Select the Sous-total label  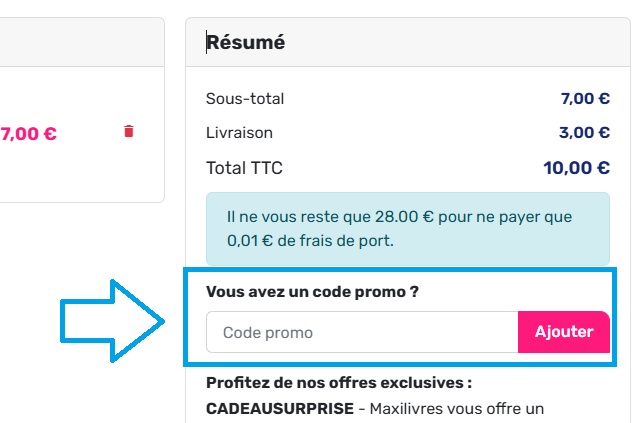coord(245,98)
